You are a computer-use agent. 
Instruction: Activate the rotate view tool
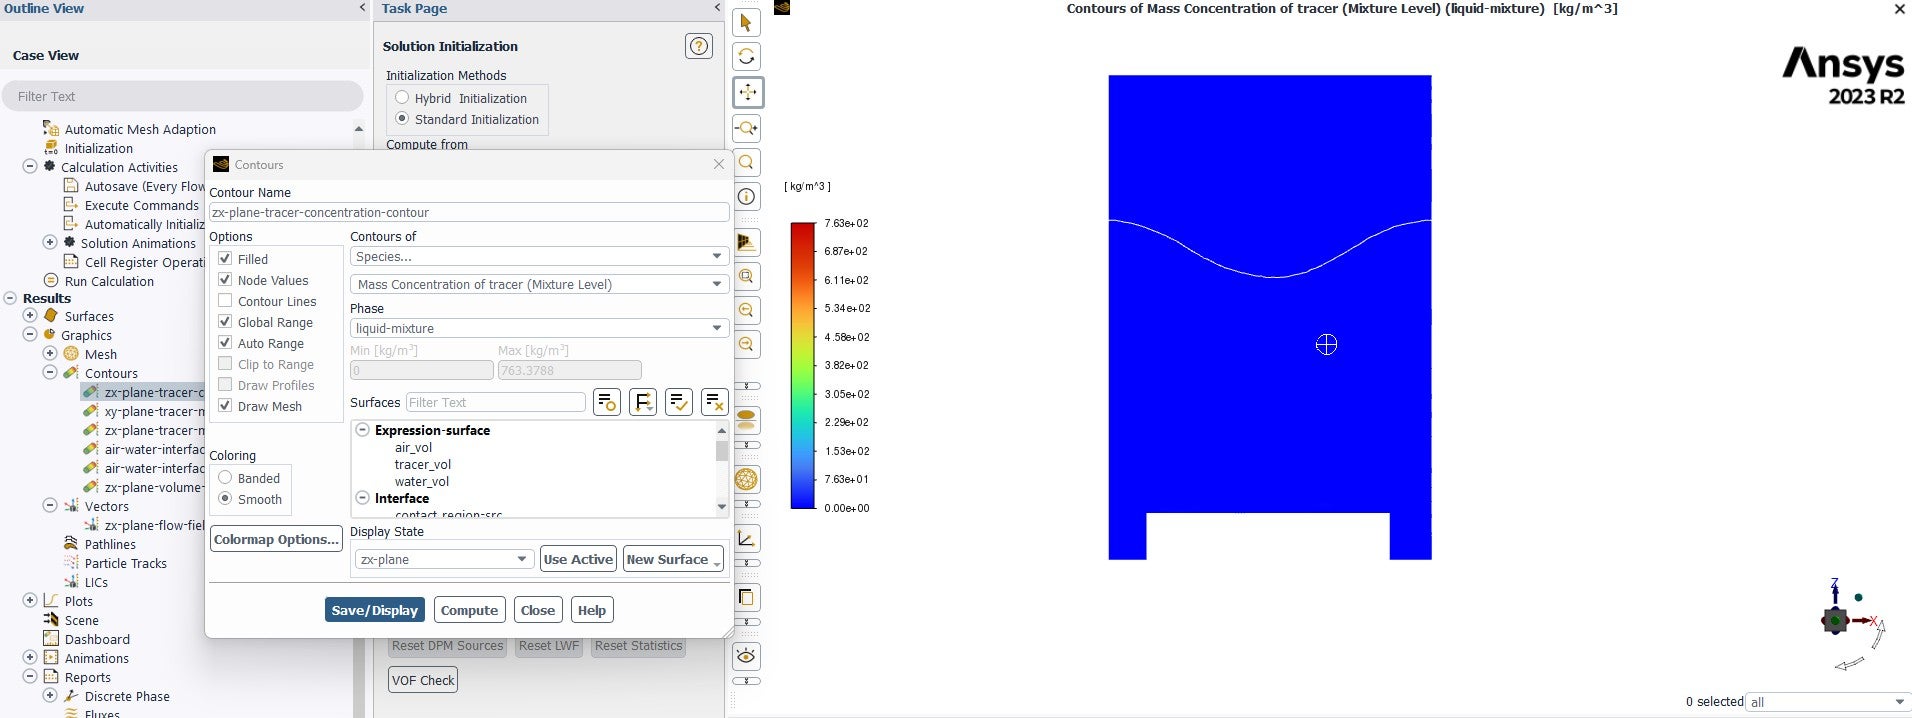point(746,57)
